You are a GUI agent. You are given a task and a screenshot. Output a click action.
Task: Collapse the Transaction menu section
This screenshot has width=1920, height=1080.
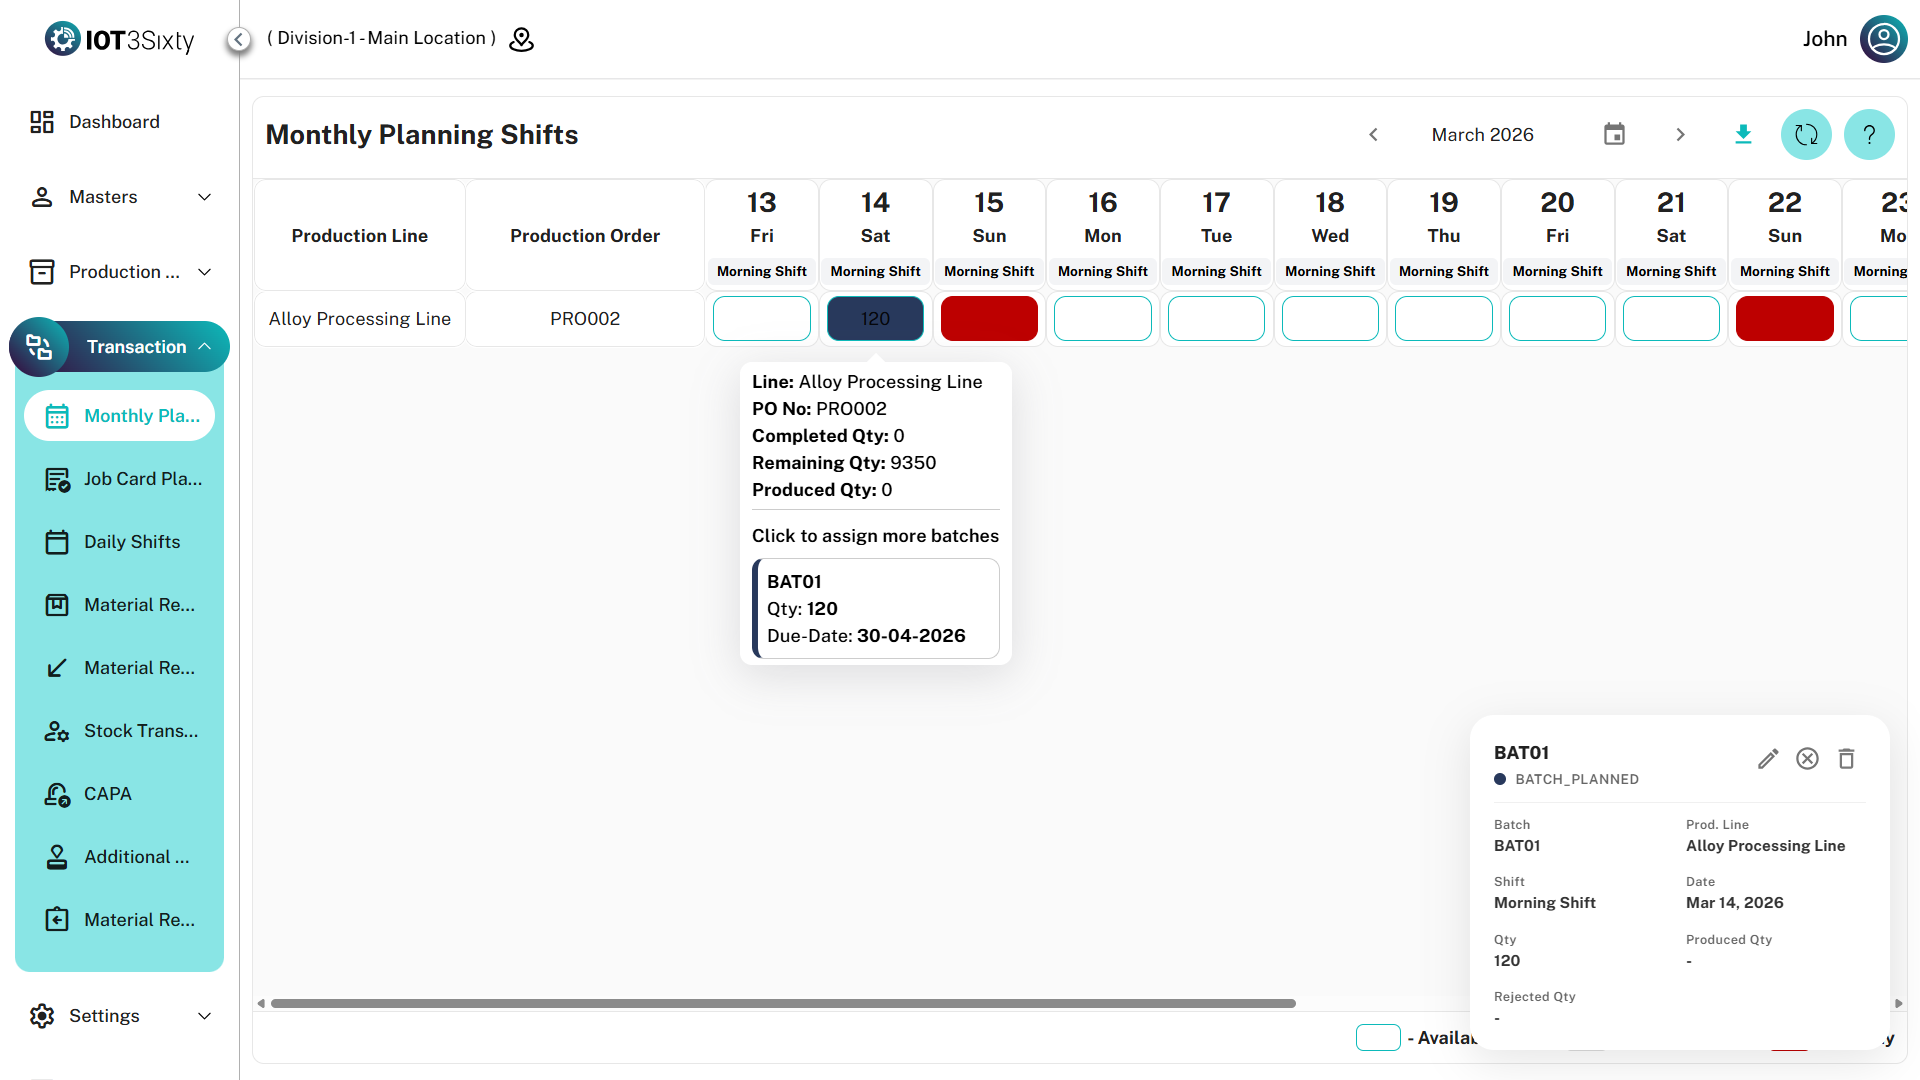tap(204, 347)
